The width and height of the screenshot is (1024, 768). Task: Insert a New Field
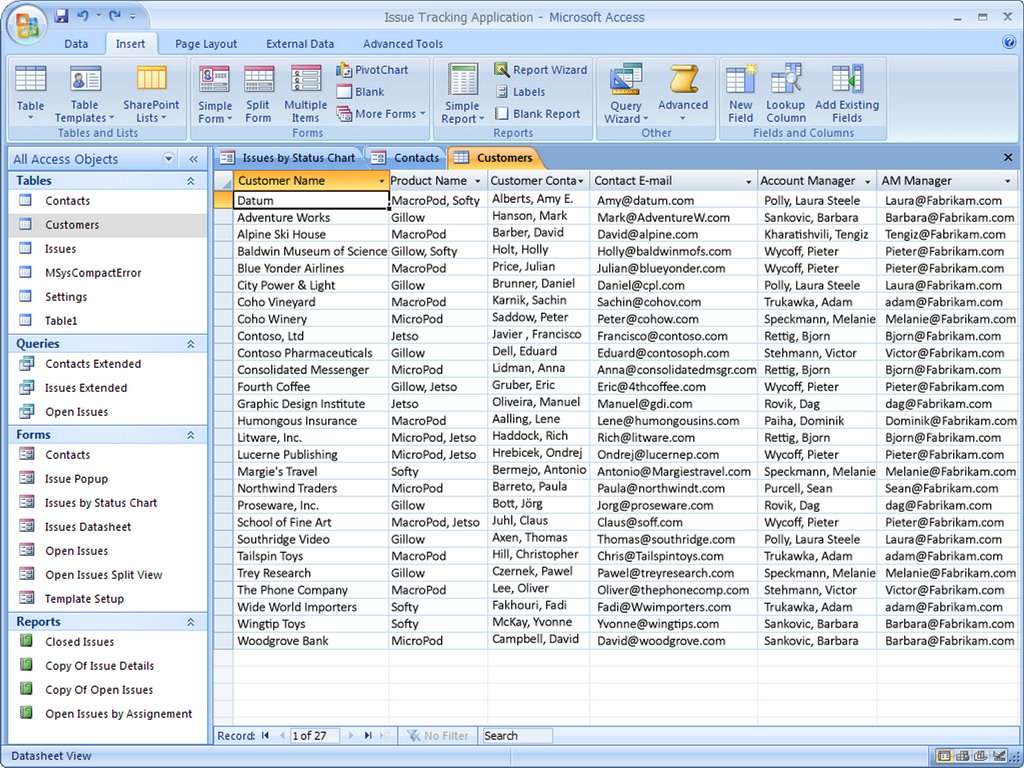pyautogui.click(x=740, y=90)
